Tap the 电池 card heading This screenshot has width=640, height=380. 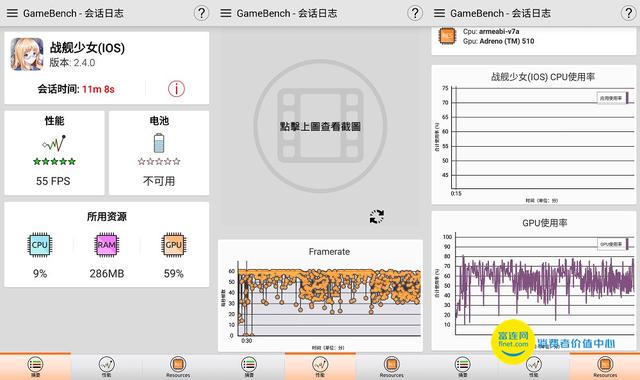[x=159, y=121]
